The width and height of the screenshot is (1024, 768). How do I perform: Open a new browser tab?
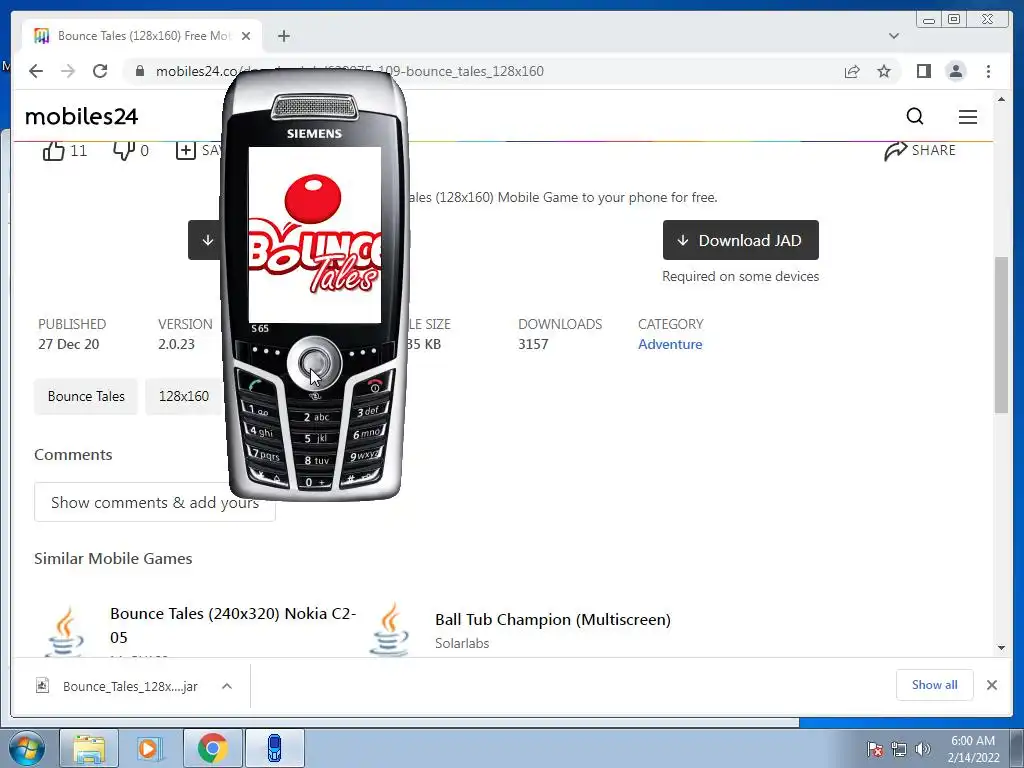(283, 36)
